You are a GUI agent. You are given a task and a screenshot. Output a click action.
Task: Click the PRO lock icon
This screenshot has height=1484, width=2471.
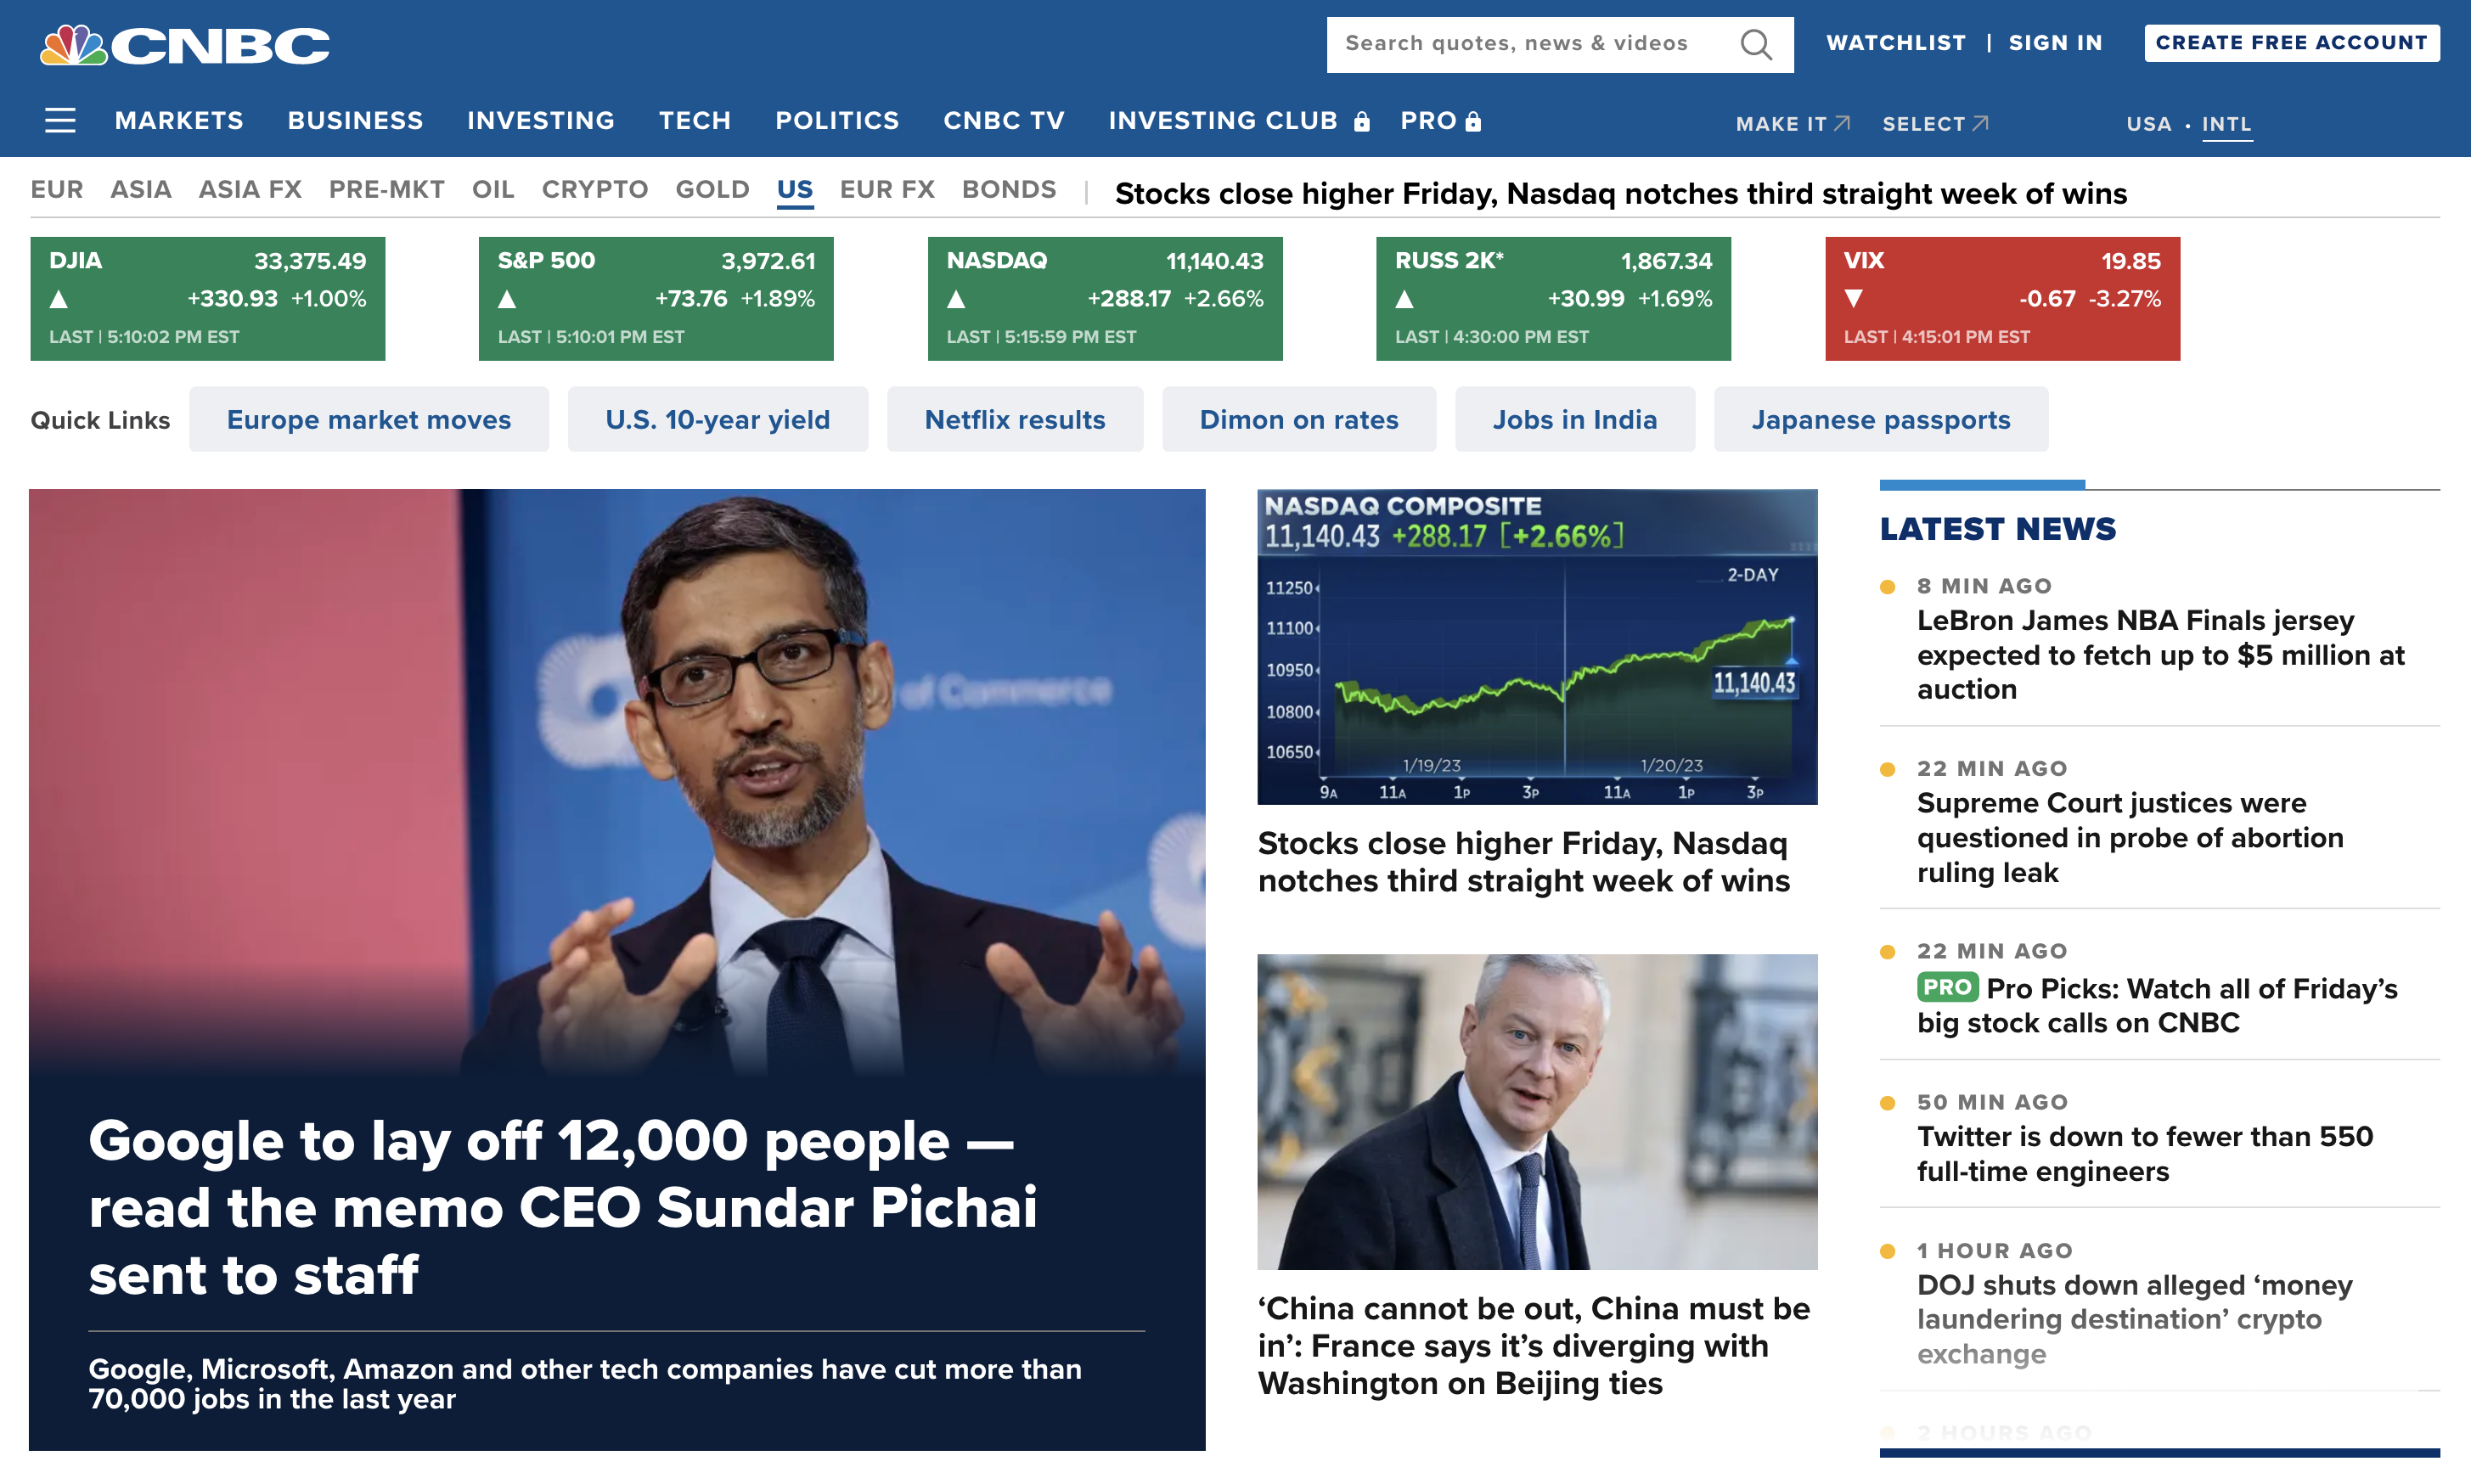pos(1473,122)
